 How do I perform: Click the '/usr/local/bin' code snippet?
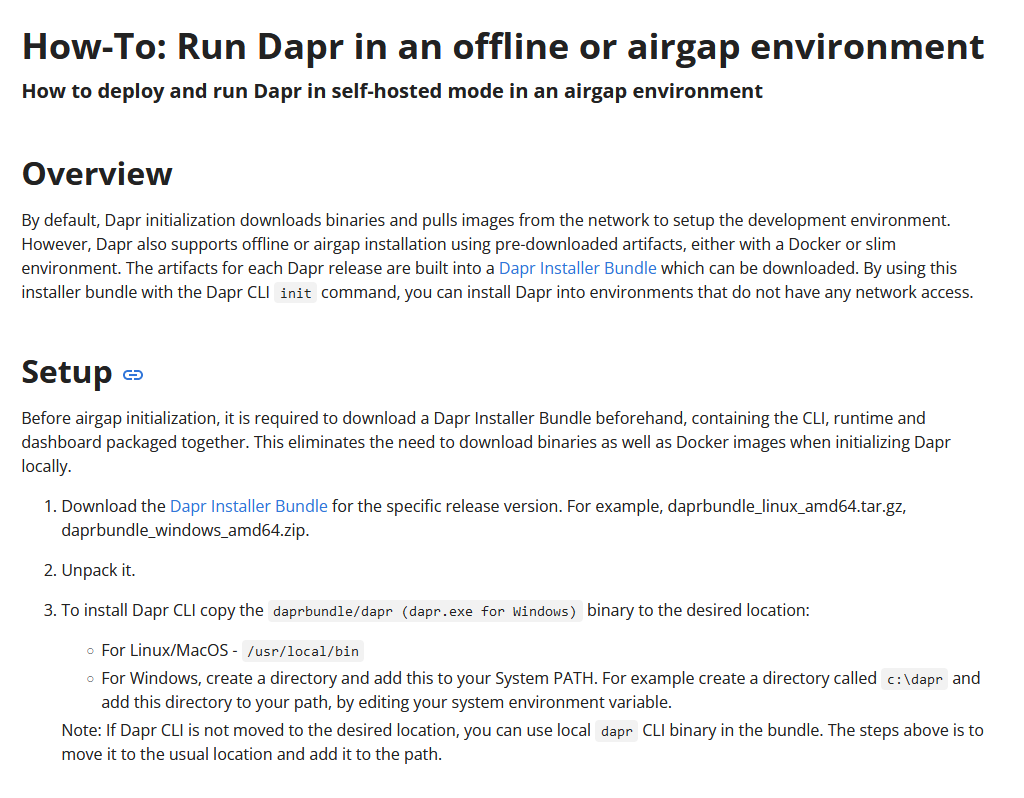[x=302, y=651]
